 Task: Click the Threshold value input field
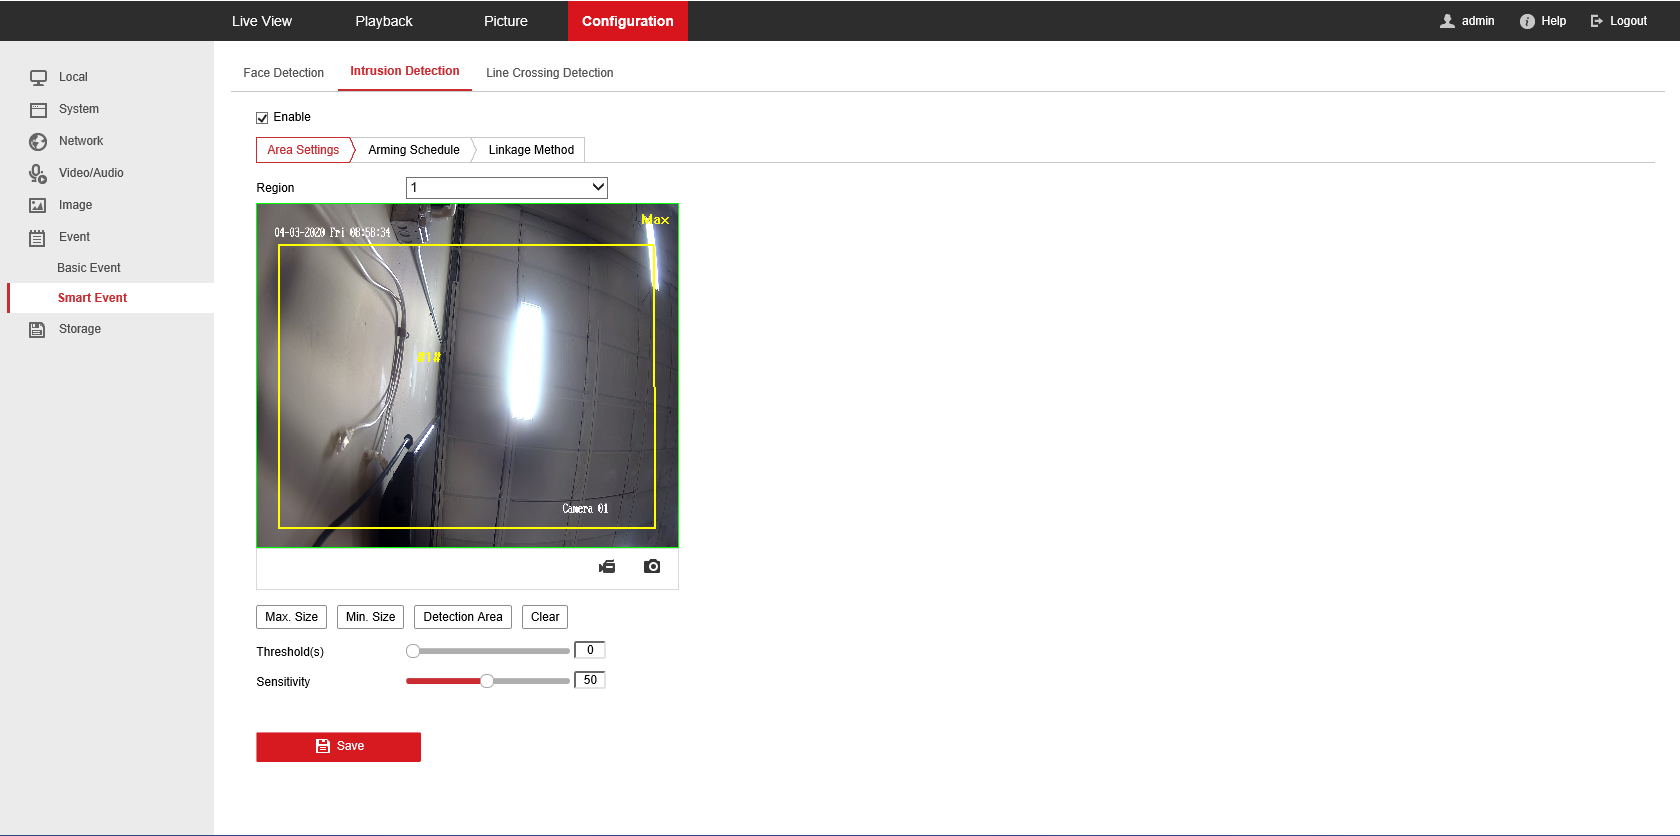[590, 650]
